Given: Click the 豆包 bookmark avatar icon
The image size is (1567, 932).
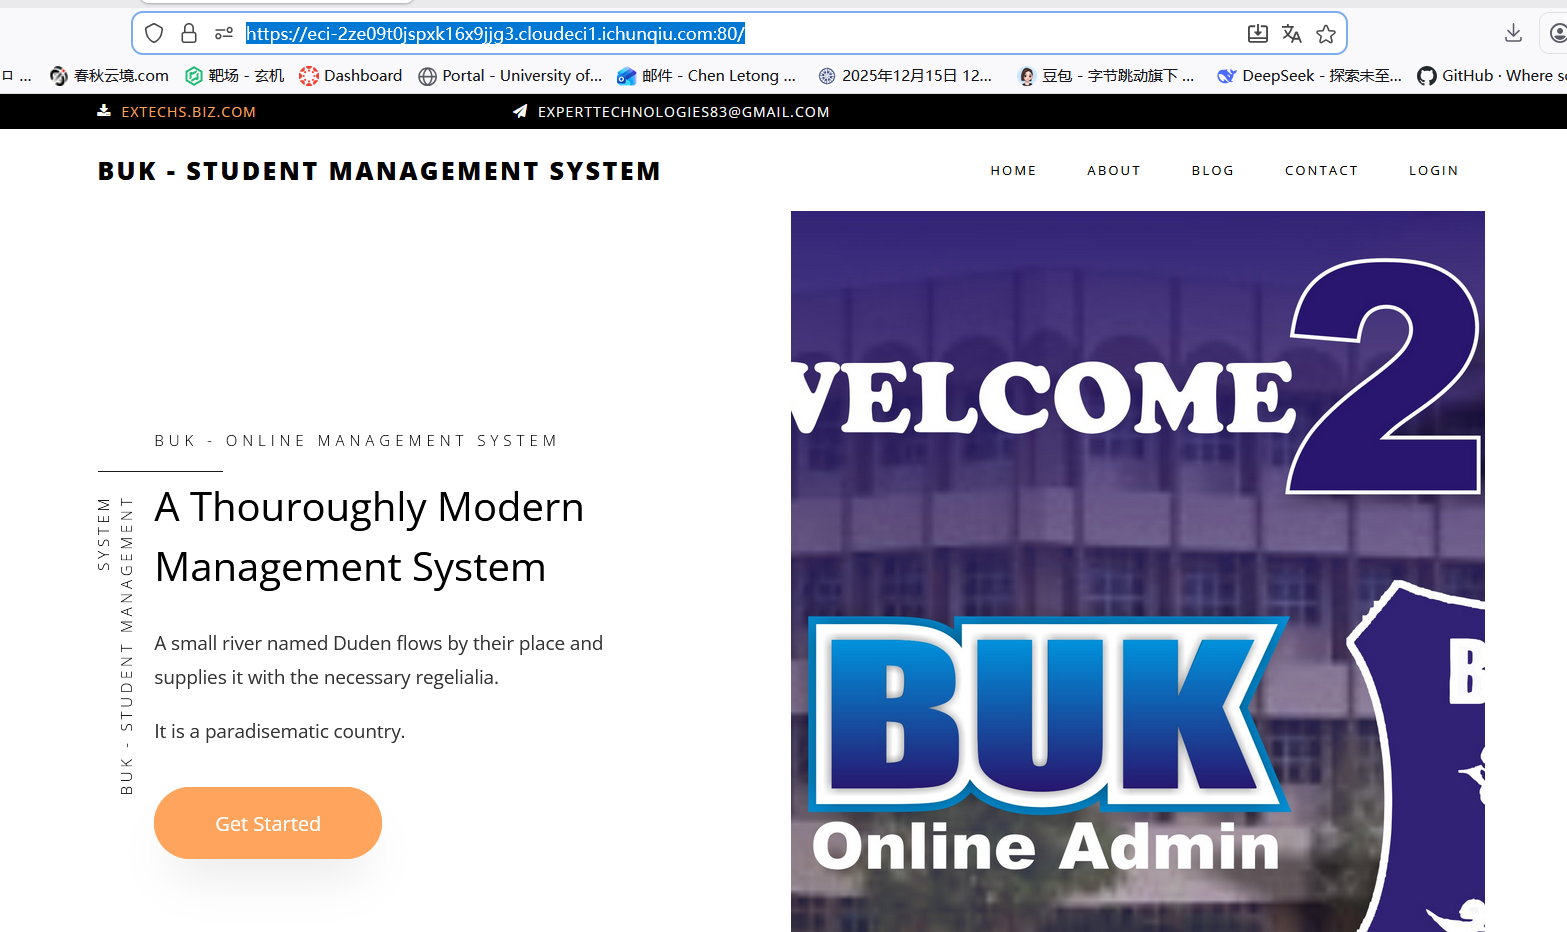Looking at the screenshot, I should (x=1027, y=76).
